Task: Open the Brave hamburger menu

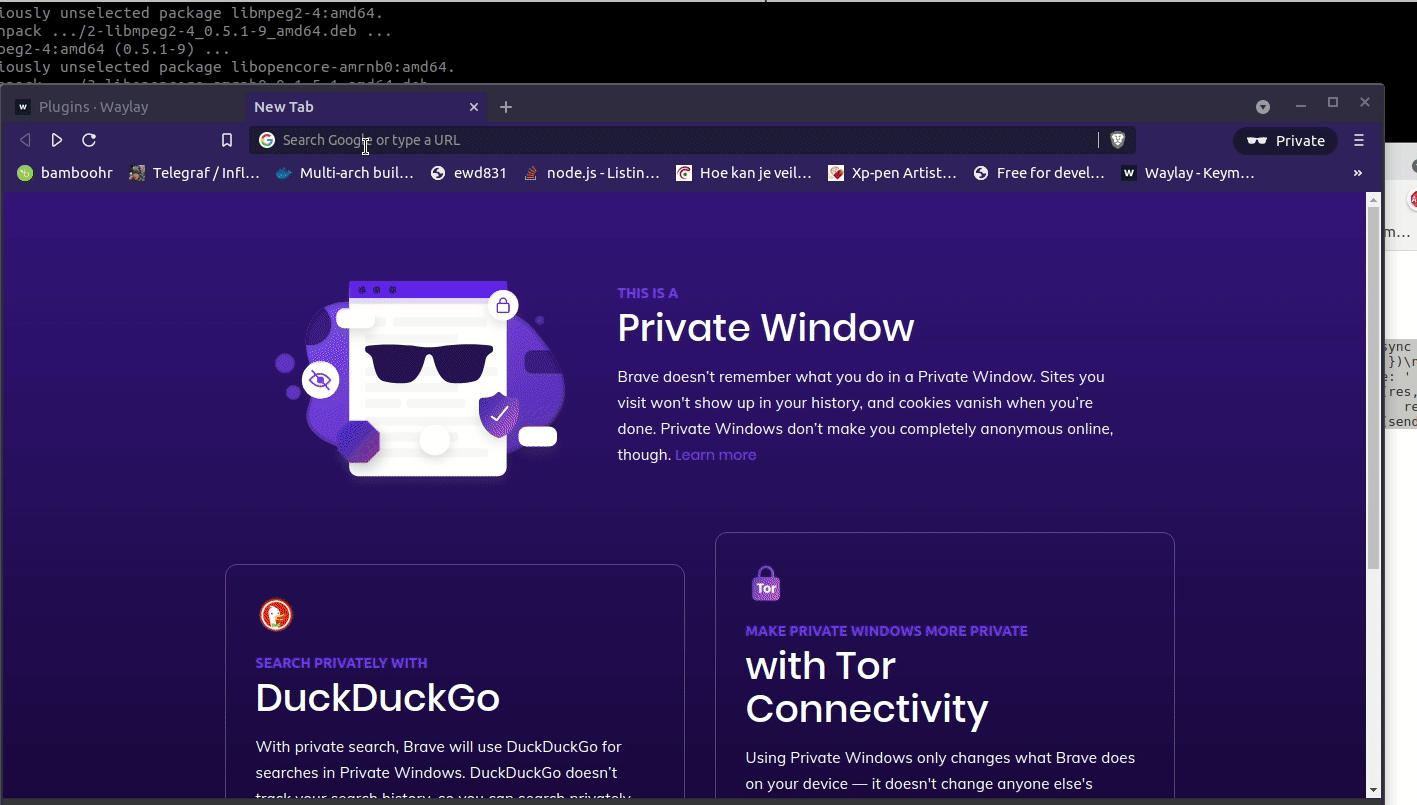Action: pos(1359,140)
